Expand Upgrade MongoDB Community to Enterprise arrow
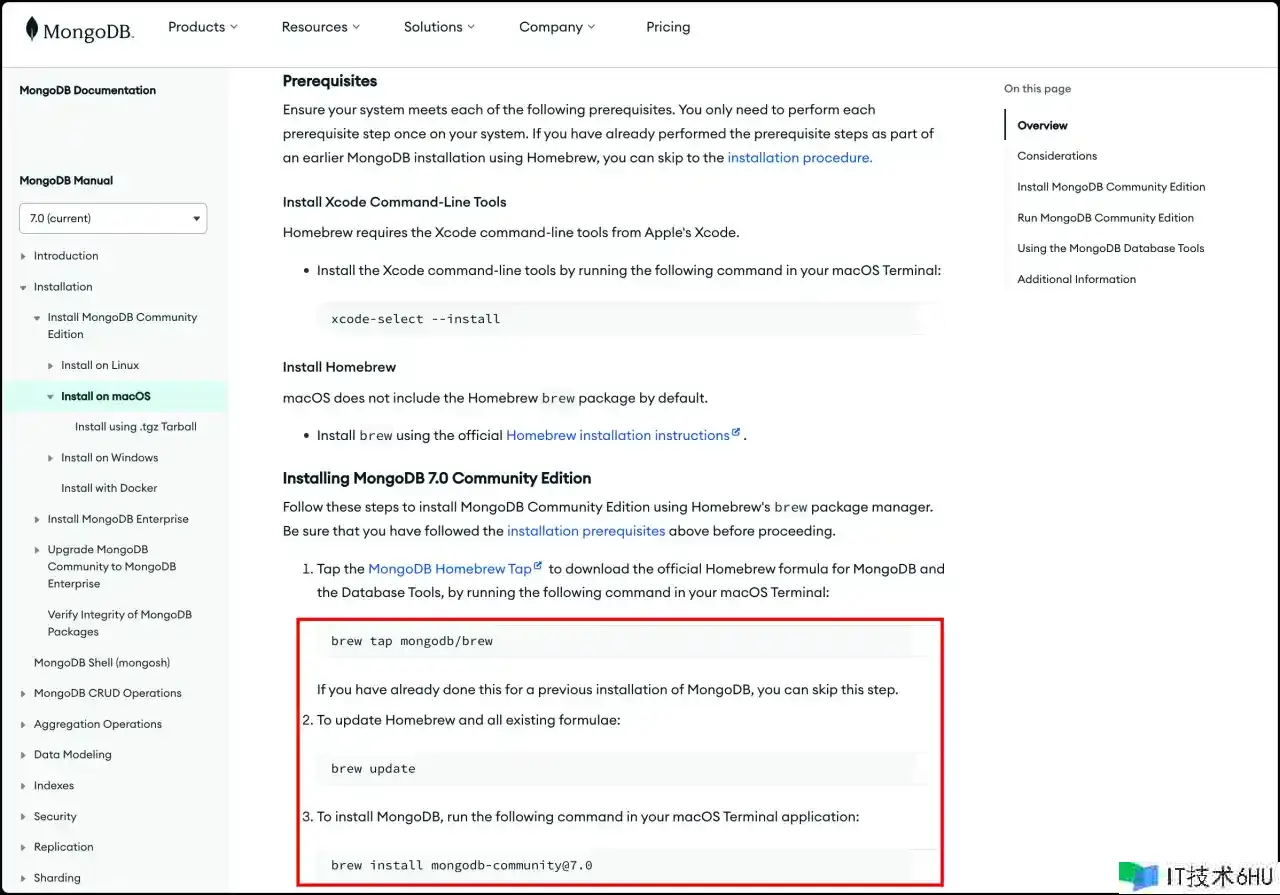 [37, 550]
